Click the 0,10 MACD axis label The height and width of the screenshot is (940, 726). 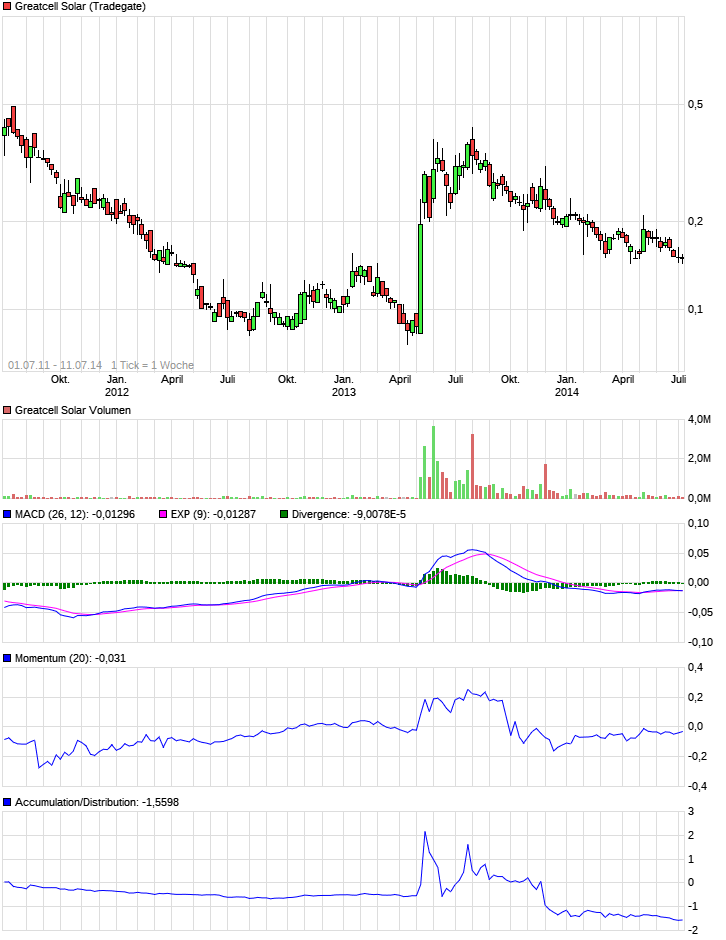(x=698, y=523)
